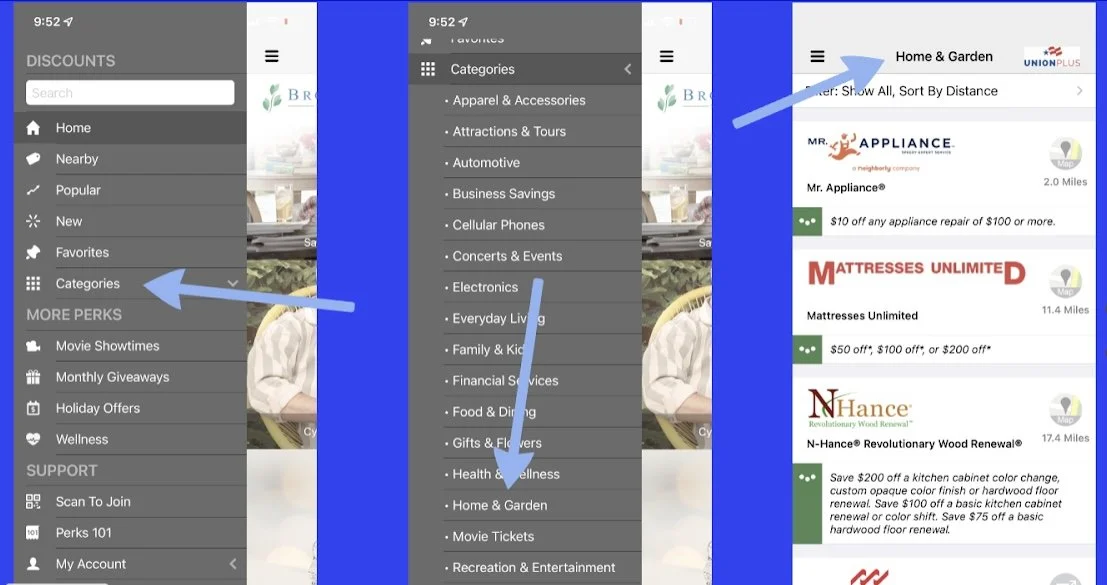Tap hamburger menu beside left Discounts panel
Screen dimensions: 1107x585
pos(272,56)
